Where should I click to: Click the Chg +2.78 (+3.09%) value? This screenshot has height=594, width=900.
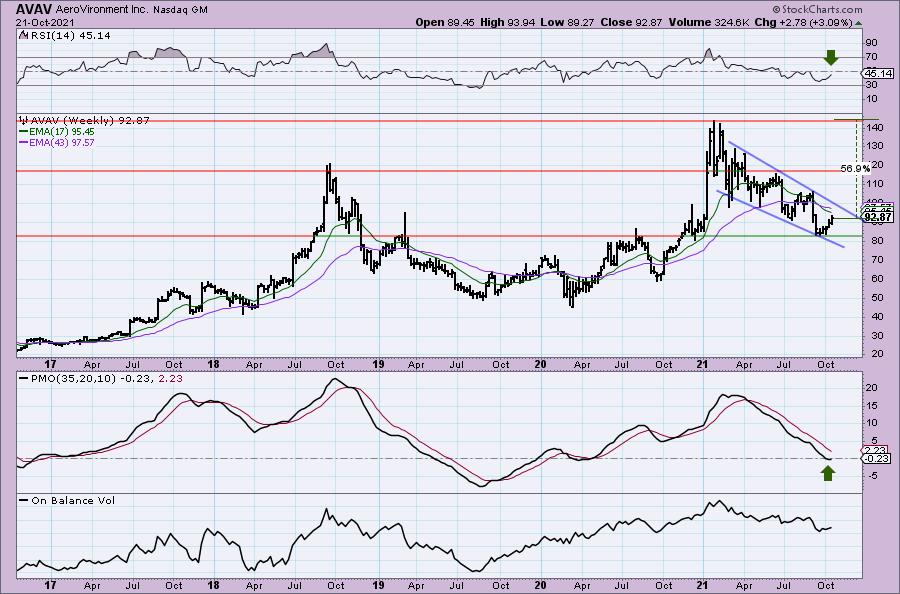point(803,22)
